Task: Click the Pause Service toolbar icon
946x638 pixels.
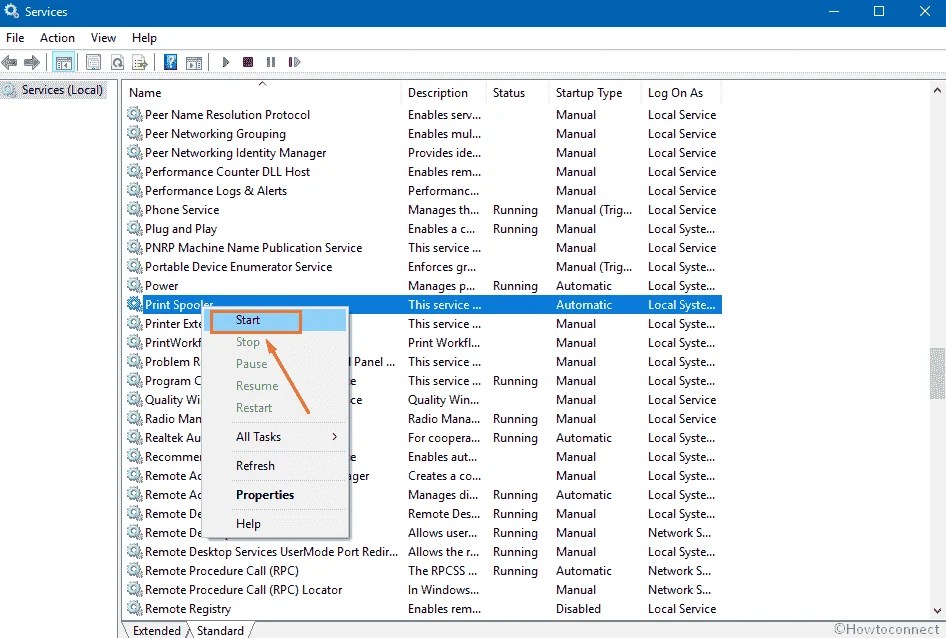Action: coord(270,62)
